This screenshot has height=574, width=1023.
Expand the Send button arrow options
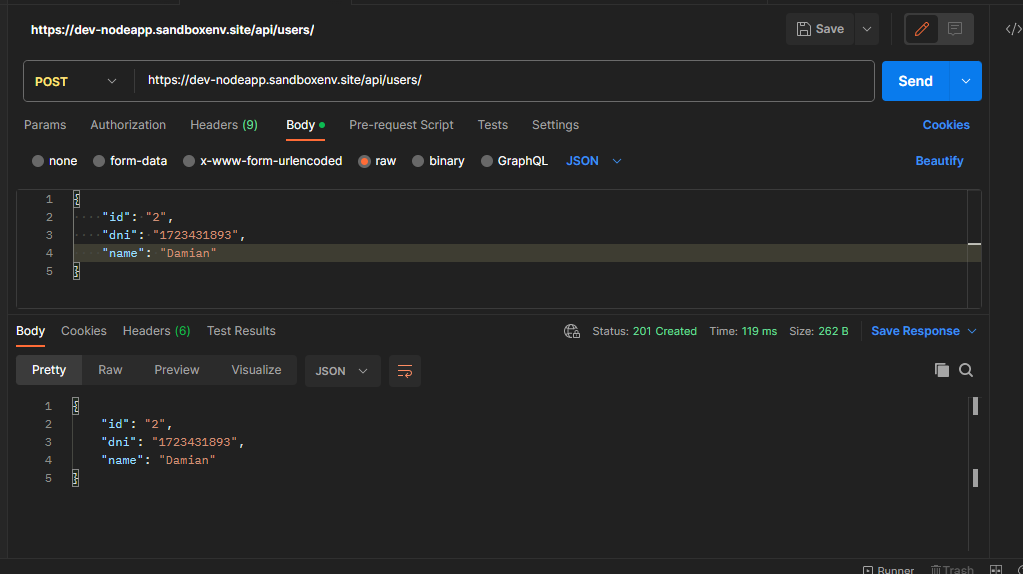point(966,81)
